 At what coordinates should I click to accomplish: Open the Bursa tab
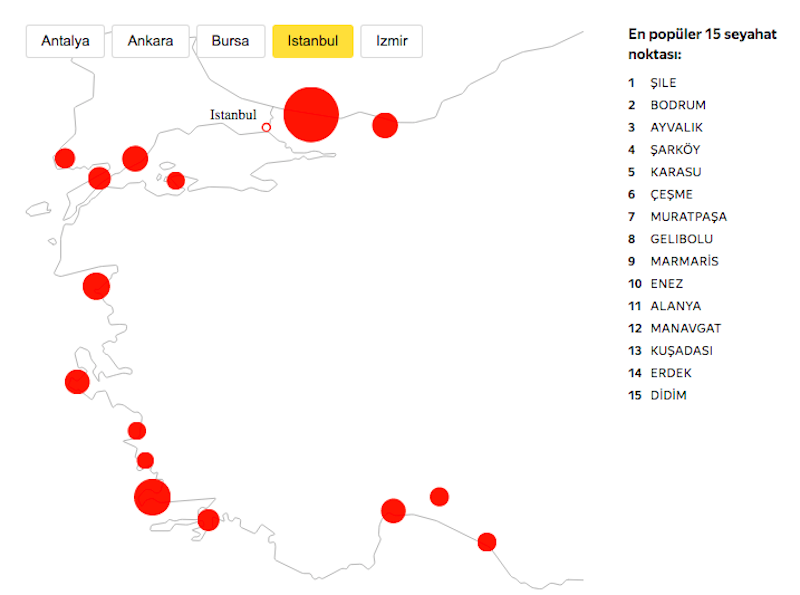point(231,41)
